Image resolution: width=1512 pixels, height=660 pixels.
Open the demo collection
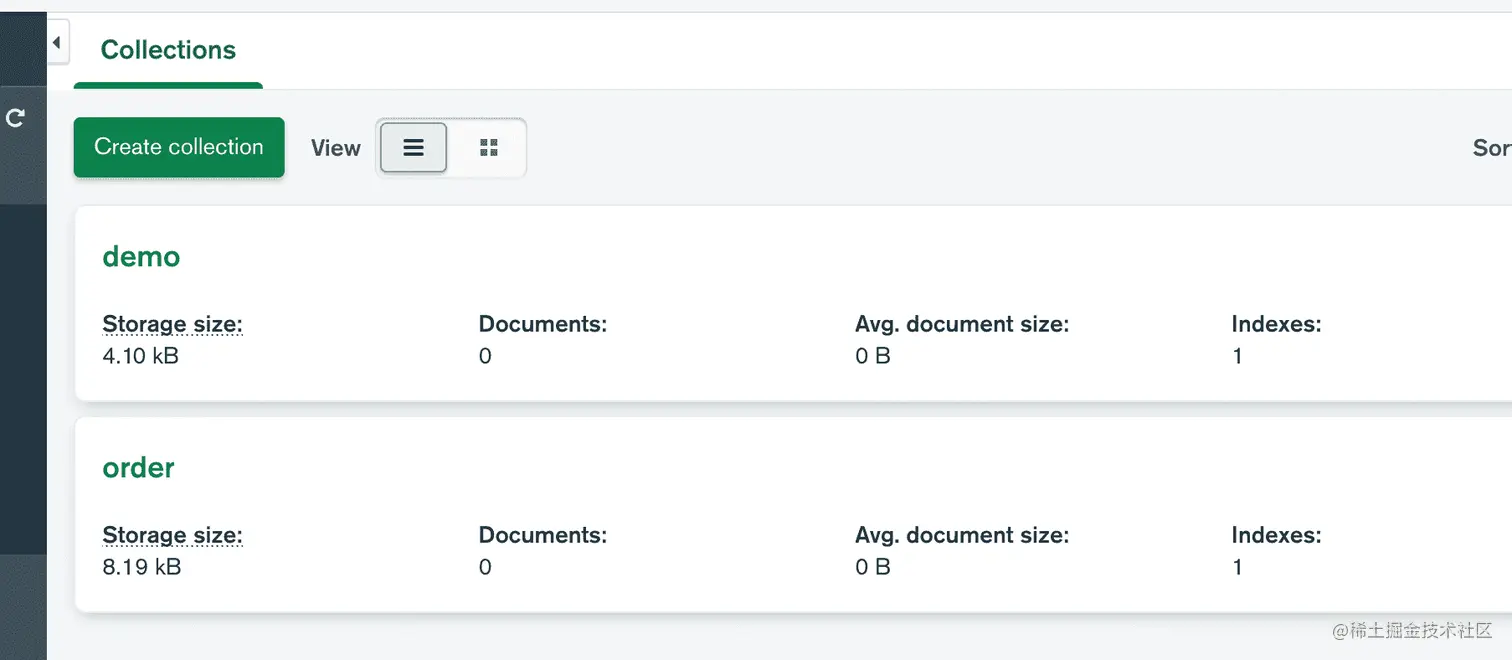(141, 257)
